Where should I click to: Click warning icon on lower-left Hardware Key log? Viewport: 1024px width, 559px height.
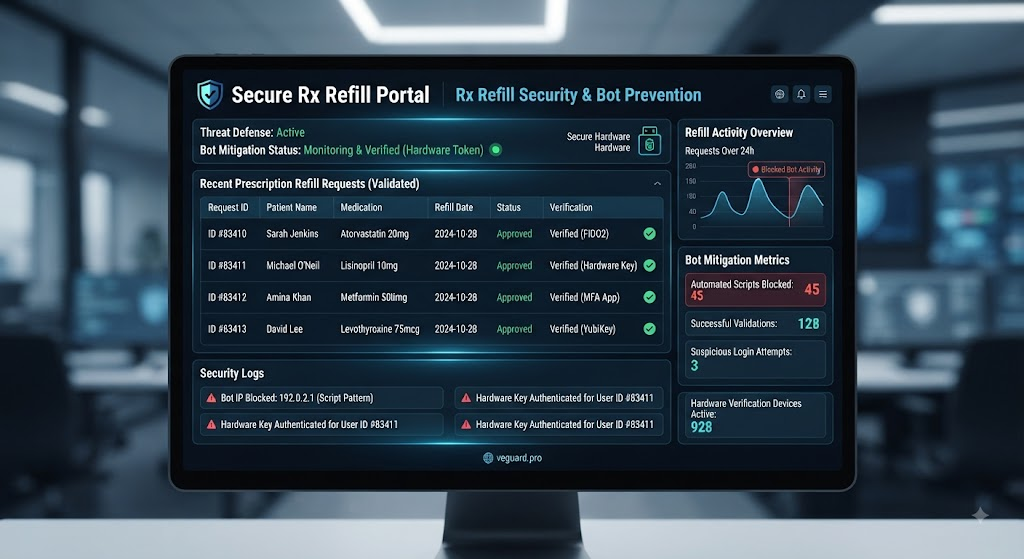click(x=211, y=424)
